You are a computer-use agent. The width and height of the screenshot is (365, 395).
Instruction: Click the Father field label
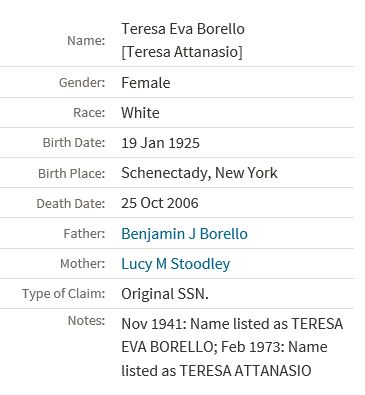tap(84, 233)
